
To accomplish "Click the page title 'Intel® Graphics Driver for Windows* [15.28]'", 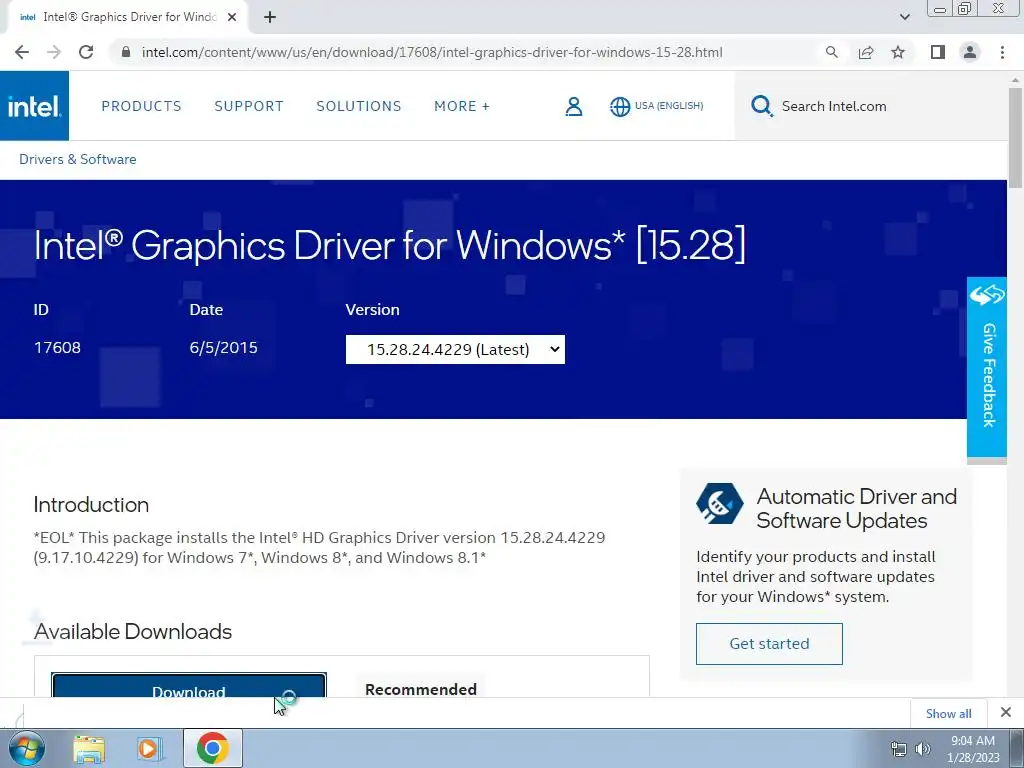I will [390, 246].
